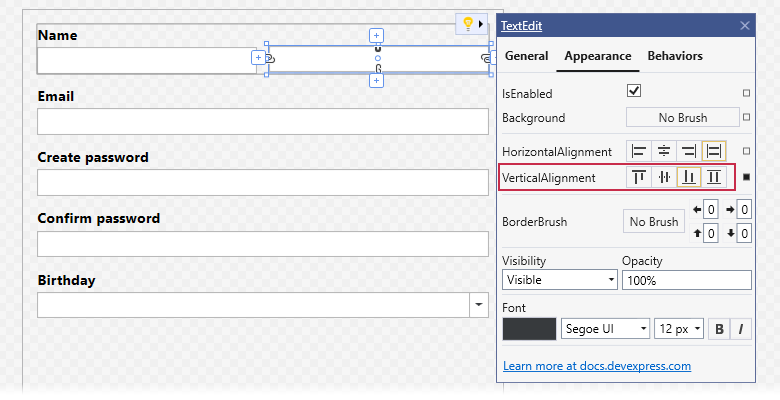Toggle the Bold font button
780x400 pixels.
click(x=719, y=329)
